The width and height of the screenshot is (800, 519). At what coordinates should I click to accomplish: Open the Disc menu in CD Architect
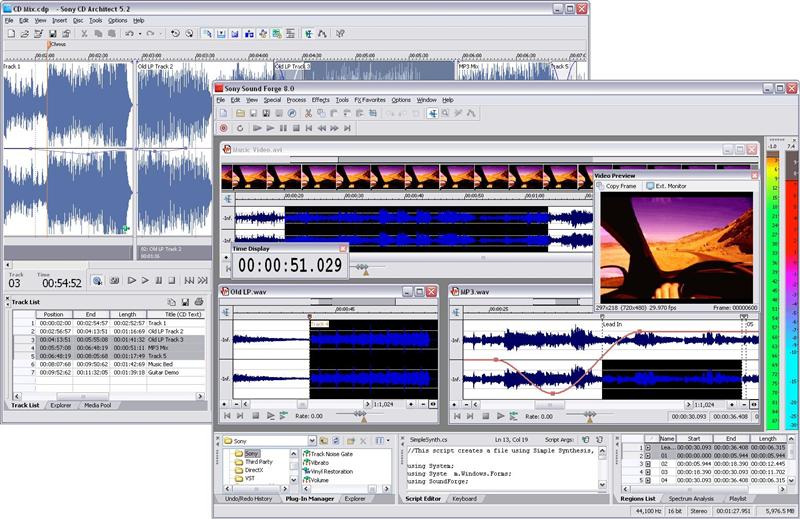pos(78,20)
